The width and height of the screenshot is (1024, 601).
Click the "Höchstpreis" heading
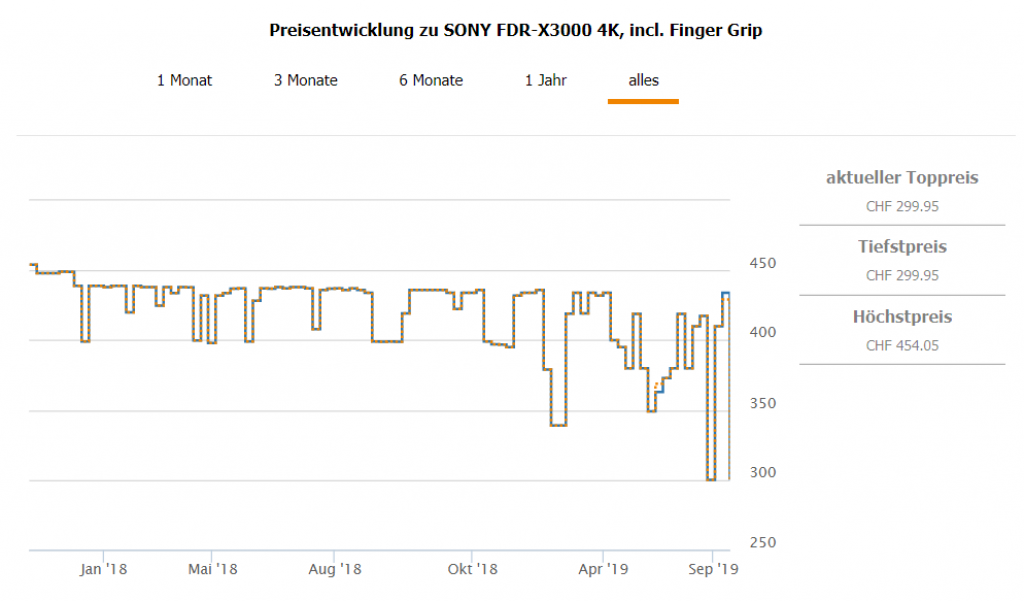(902, 316)
